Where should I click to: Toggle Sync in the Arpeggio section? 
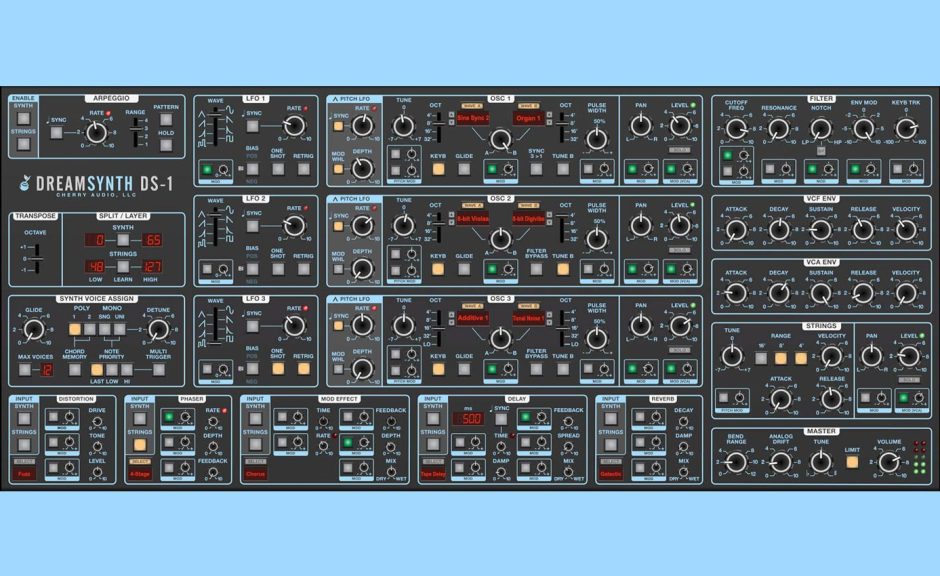[55, 133]
